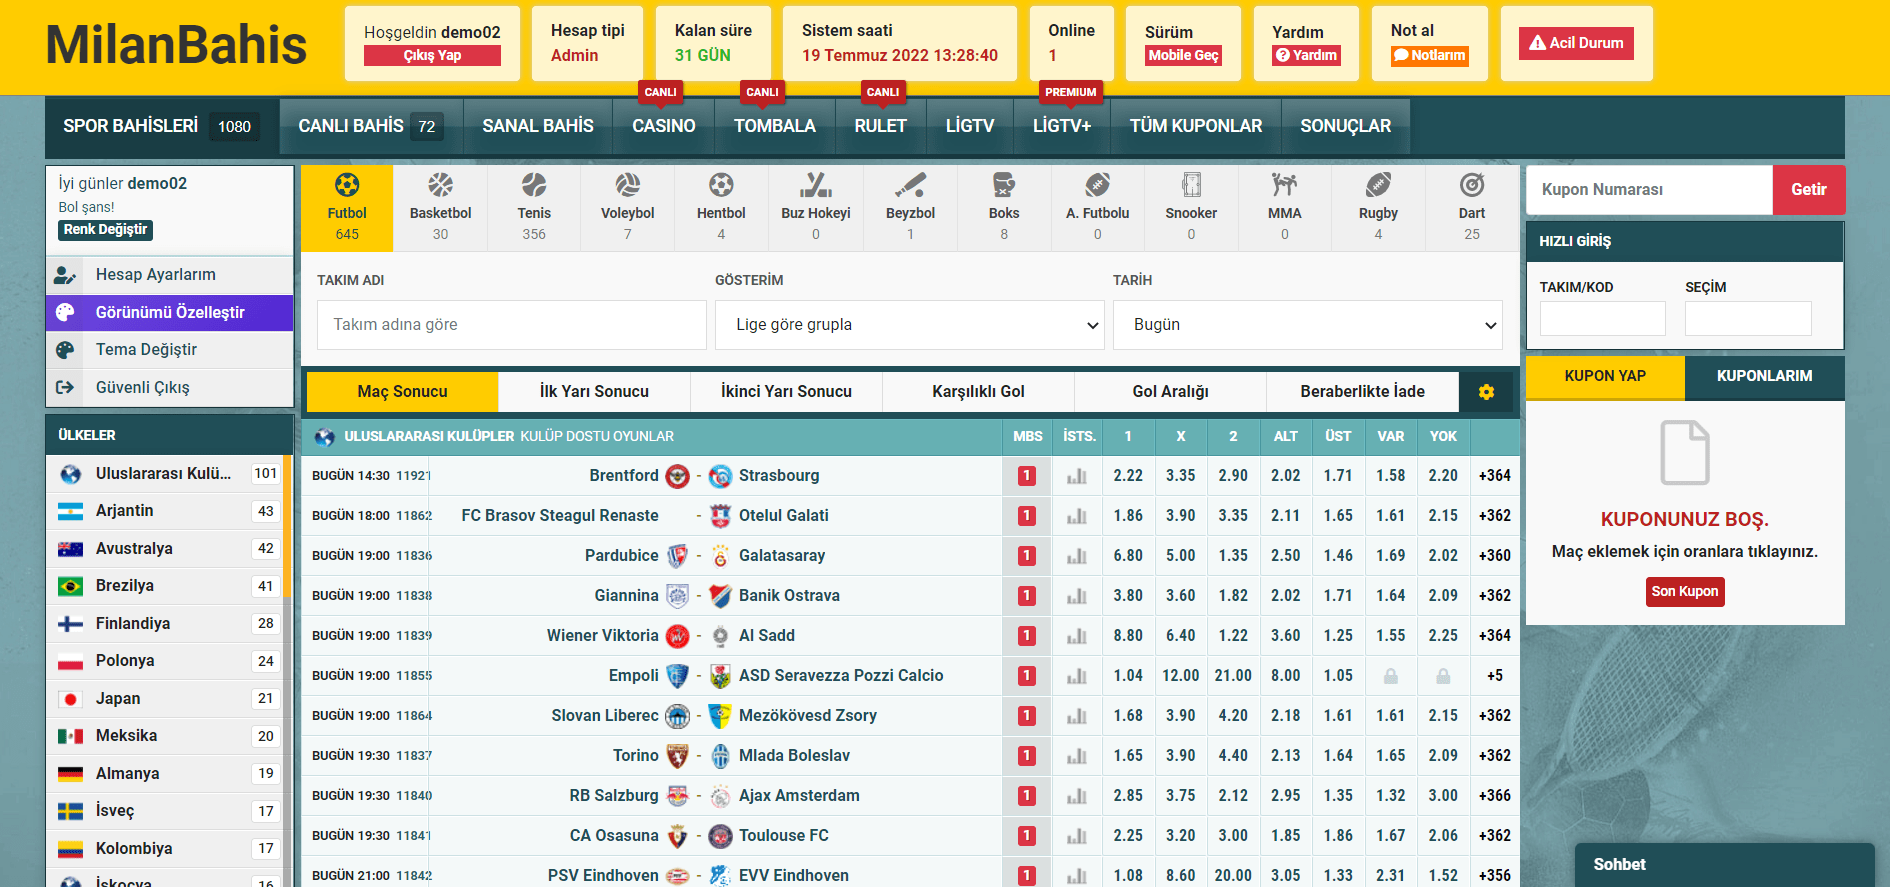Click the SEÇİM quick entry field
1890x887 pixels.
click(x=1748, y=319)
